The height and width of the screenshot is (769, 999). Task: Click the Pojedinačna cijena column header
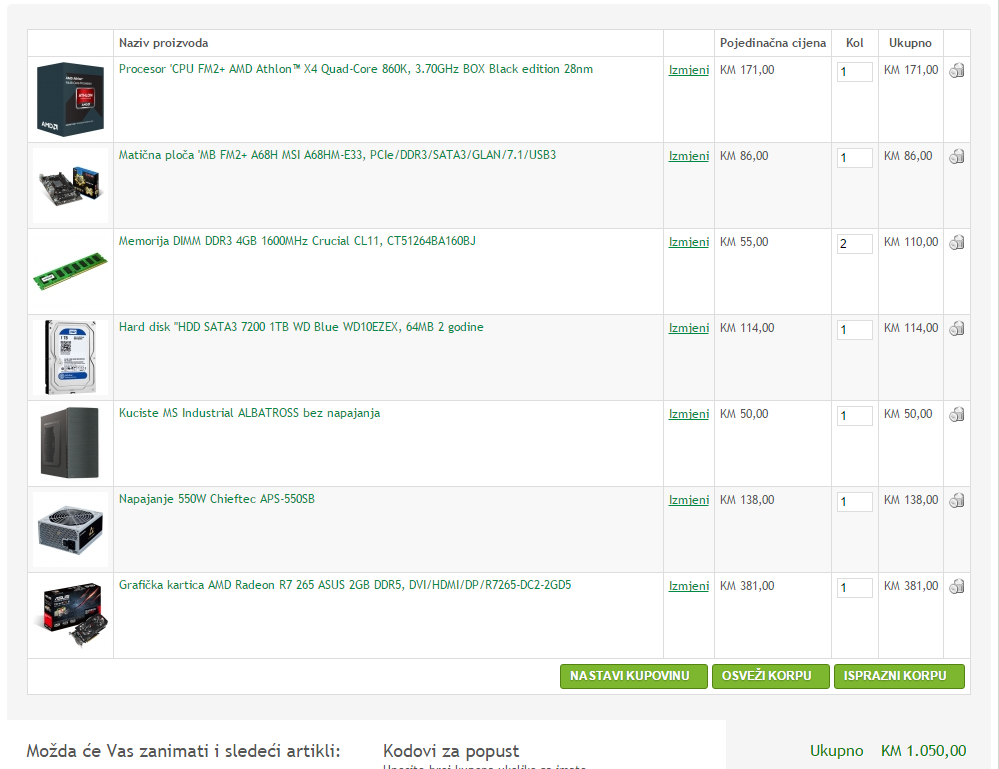773,43
